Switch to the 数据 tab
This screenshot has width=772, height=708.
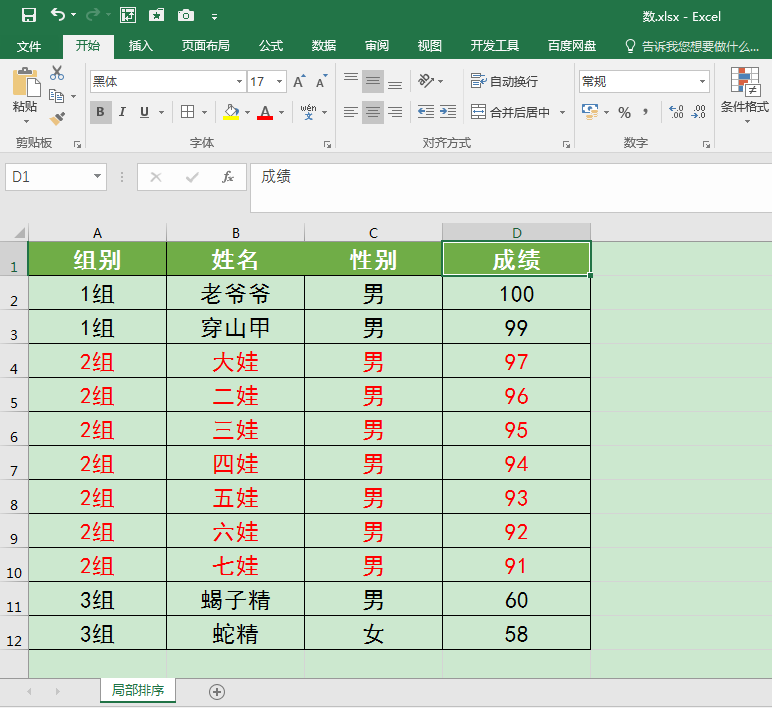pos(323,46)
